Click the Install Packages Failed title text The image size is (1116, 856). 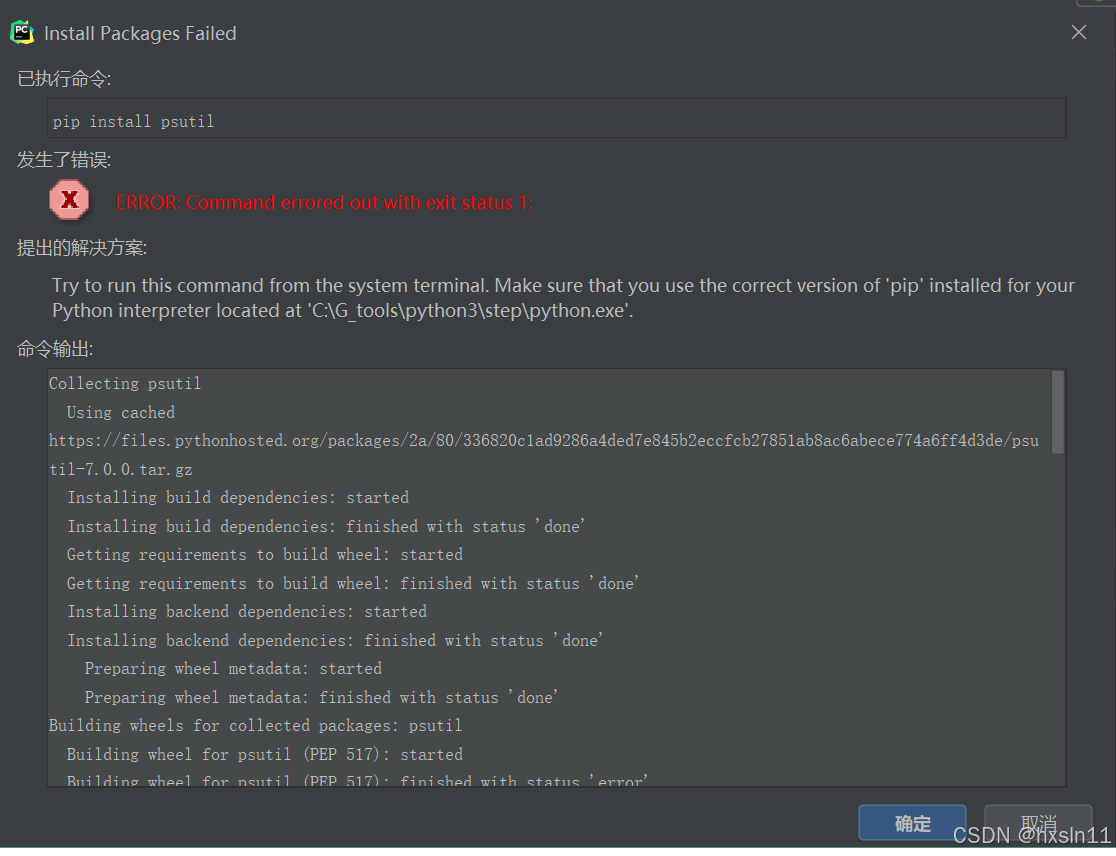pyautogui.click(x=139, y=33)
